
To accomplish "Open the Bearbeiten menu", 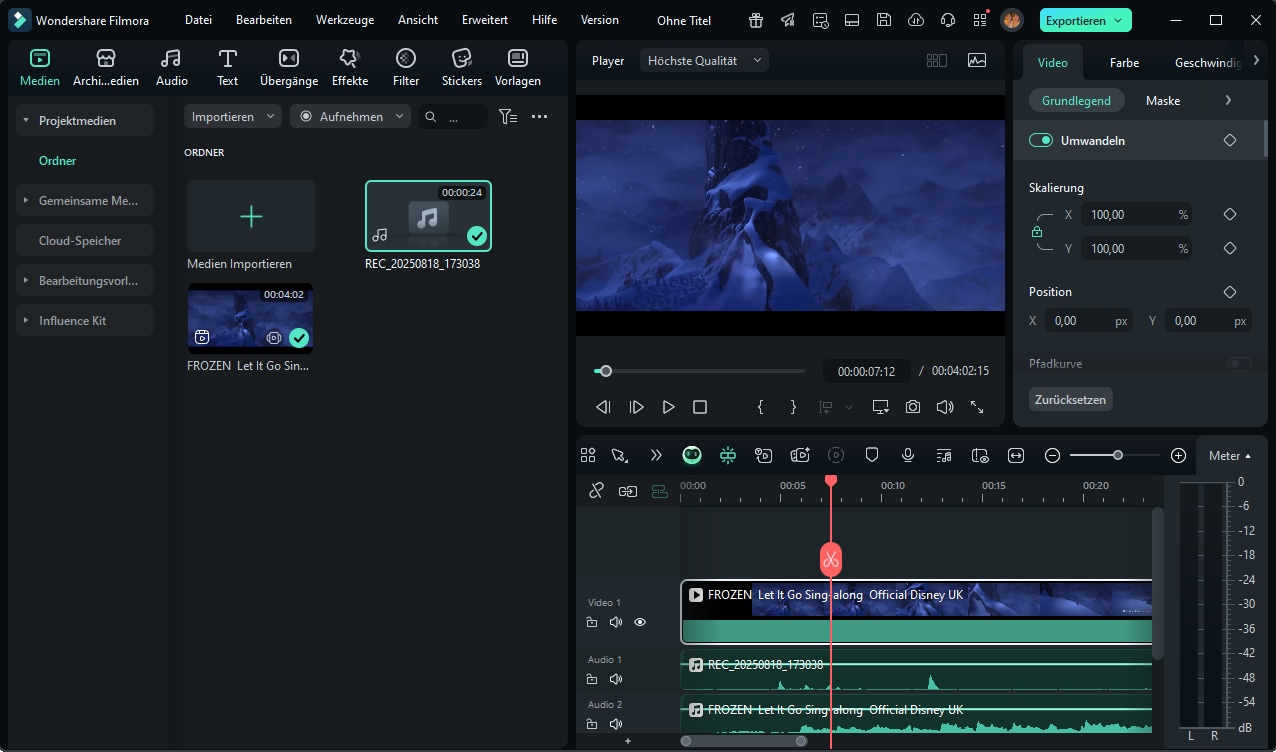I will click(x=264, y=20).
